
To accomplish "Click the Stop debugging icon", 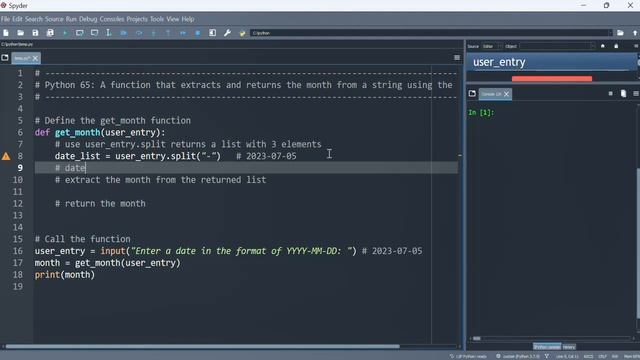I will (198, 33).
